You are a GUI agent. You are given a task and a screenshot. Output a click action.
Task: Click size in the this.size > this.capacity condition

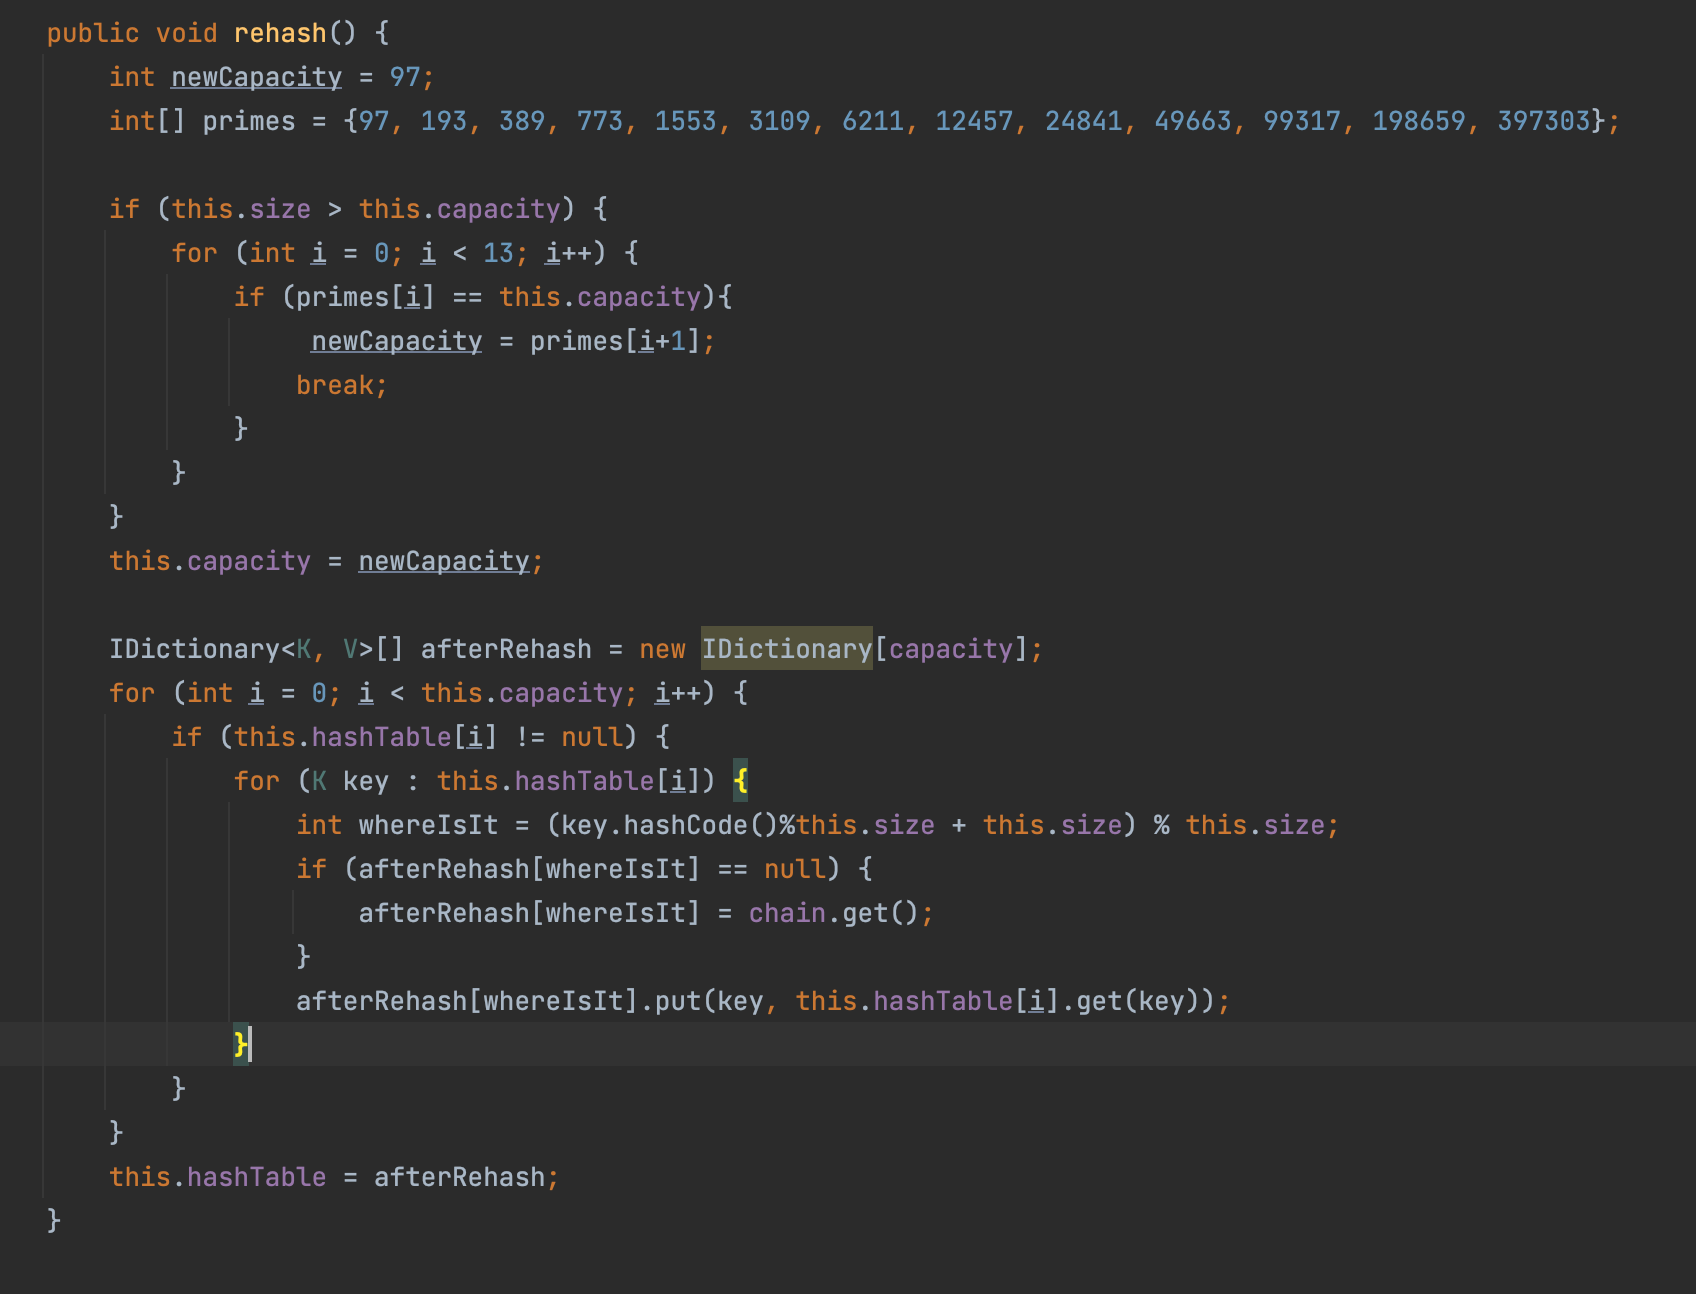pos(280,209)
